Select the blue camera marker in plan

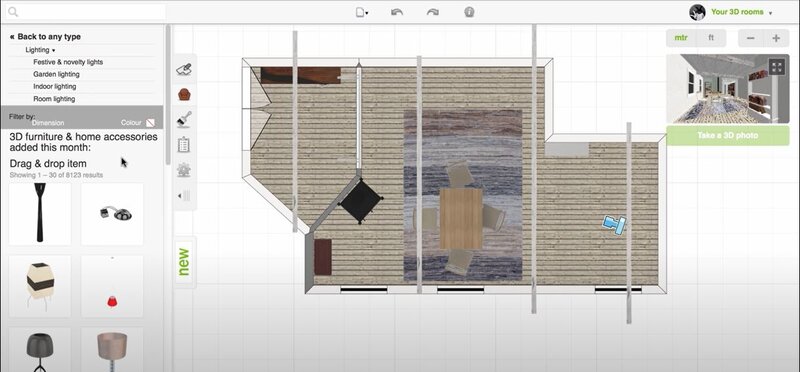pyautogui.click(x=614, y=225)
